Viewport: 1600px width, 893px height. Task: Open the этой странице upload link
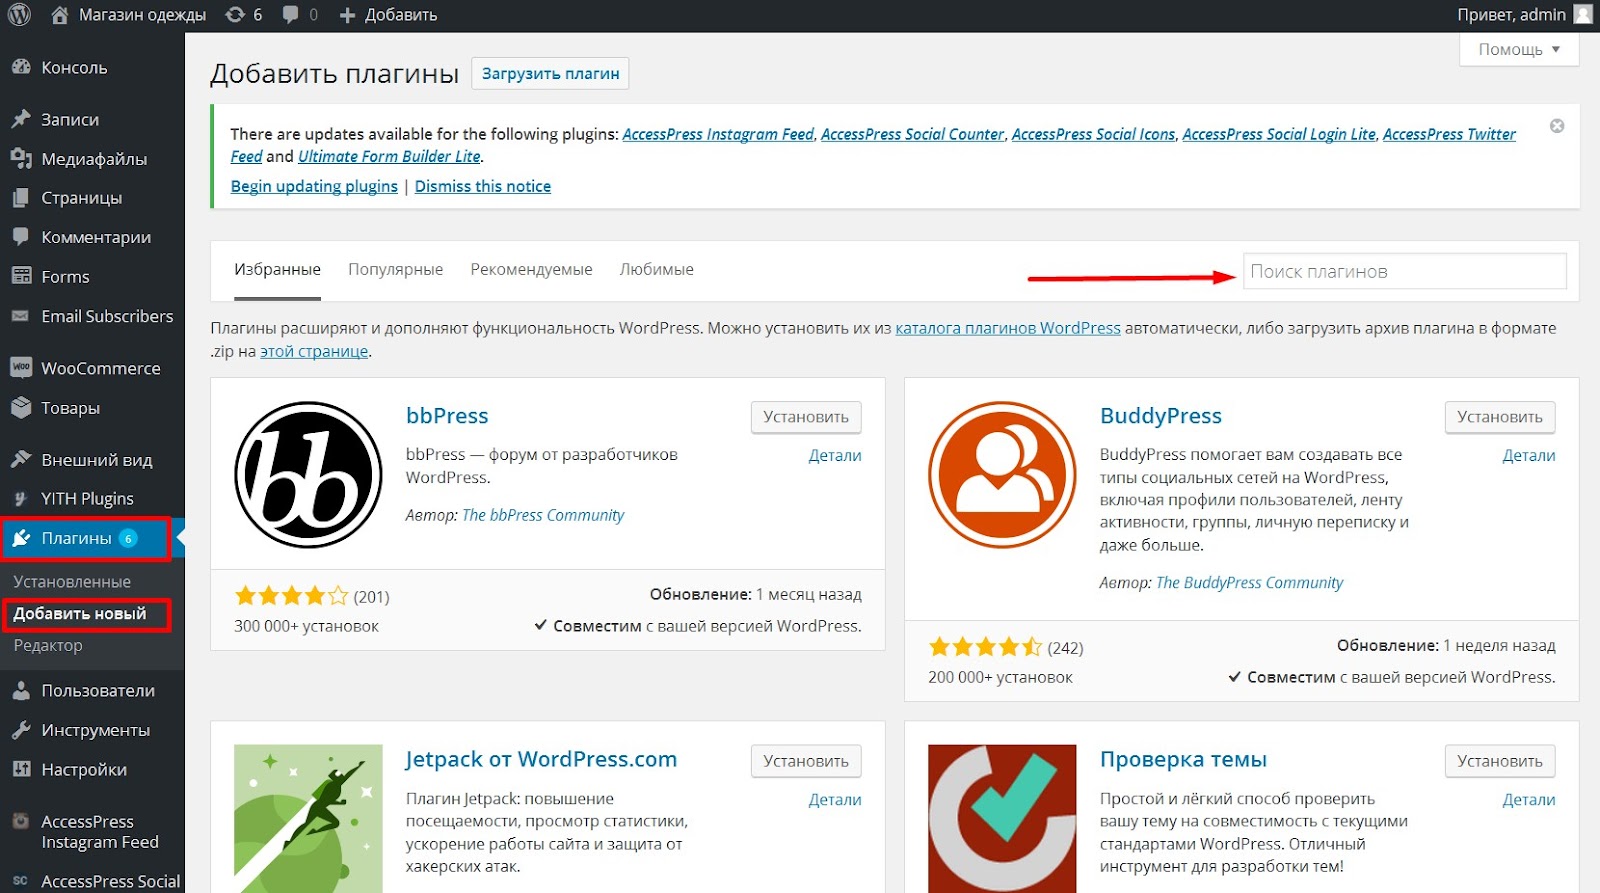pos(314,351)
